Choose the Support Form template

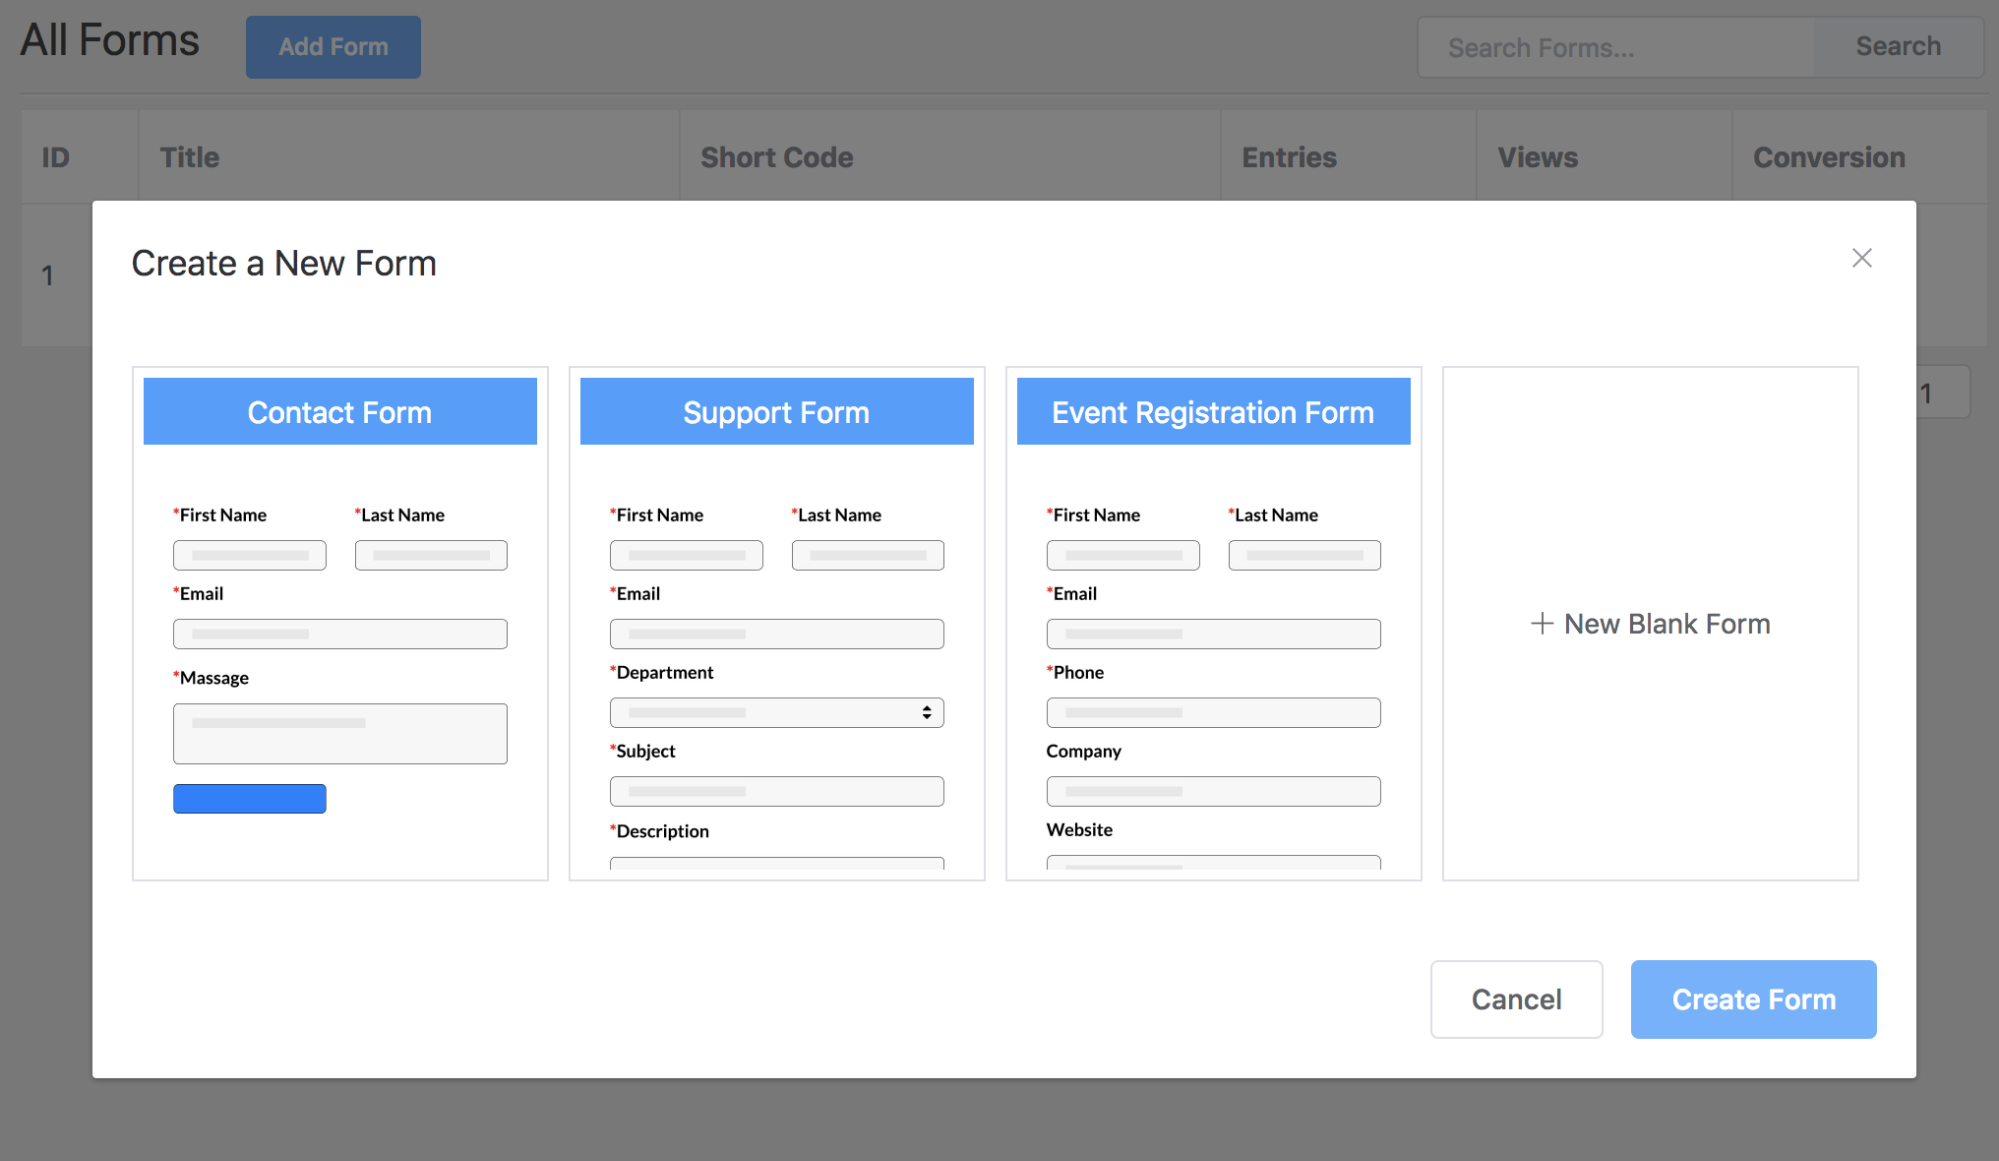(776, 412)
